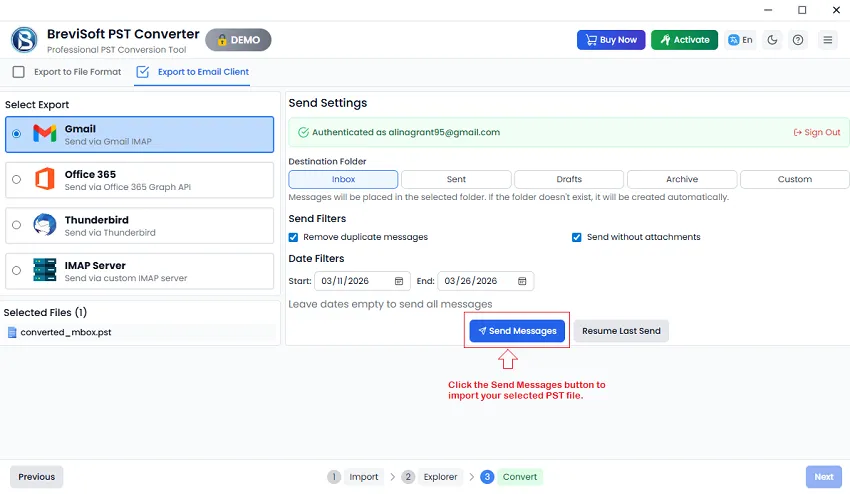Screen dimensions: 850x494
Task: Click the green authenticated checkmark icon
Action: pos(304,132)
